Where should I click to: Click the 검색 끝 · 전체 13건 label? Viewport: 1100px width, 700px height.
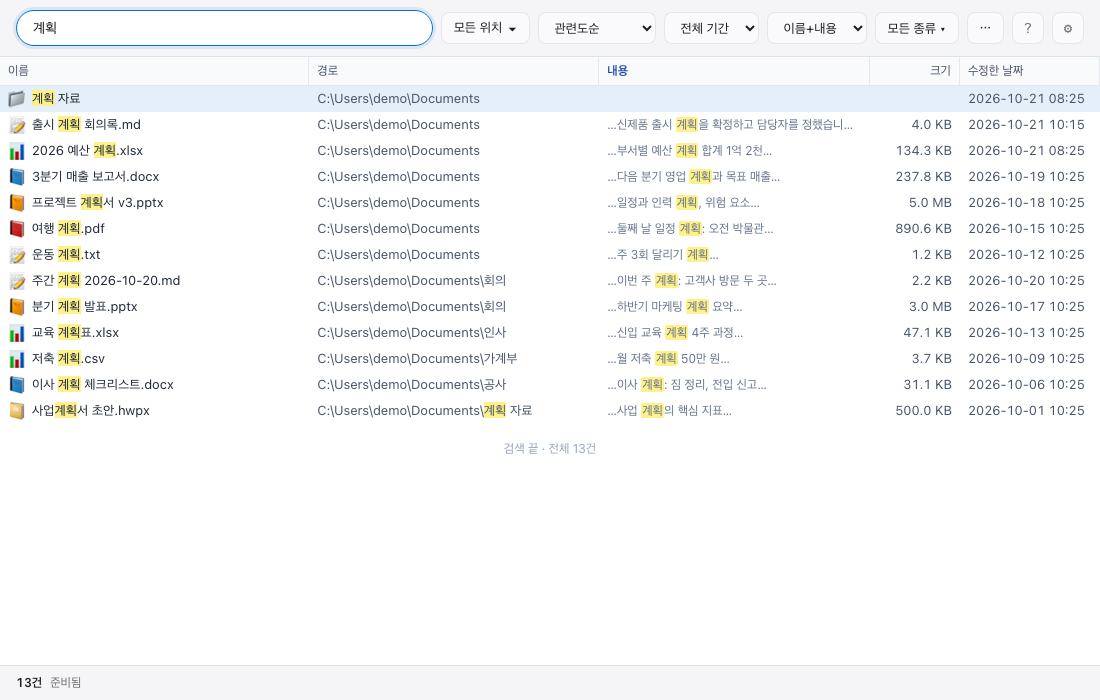[550, 448]
